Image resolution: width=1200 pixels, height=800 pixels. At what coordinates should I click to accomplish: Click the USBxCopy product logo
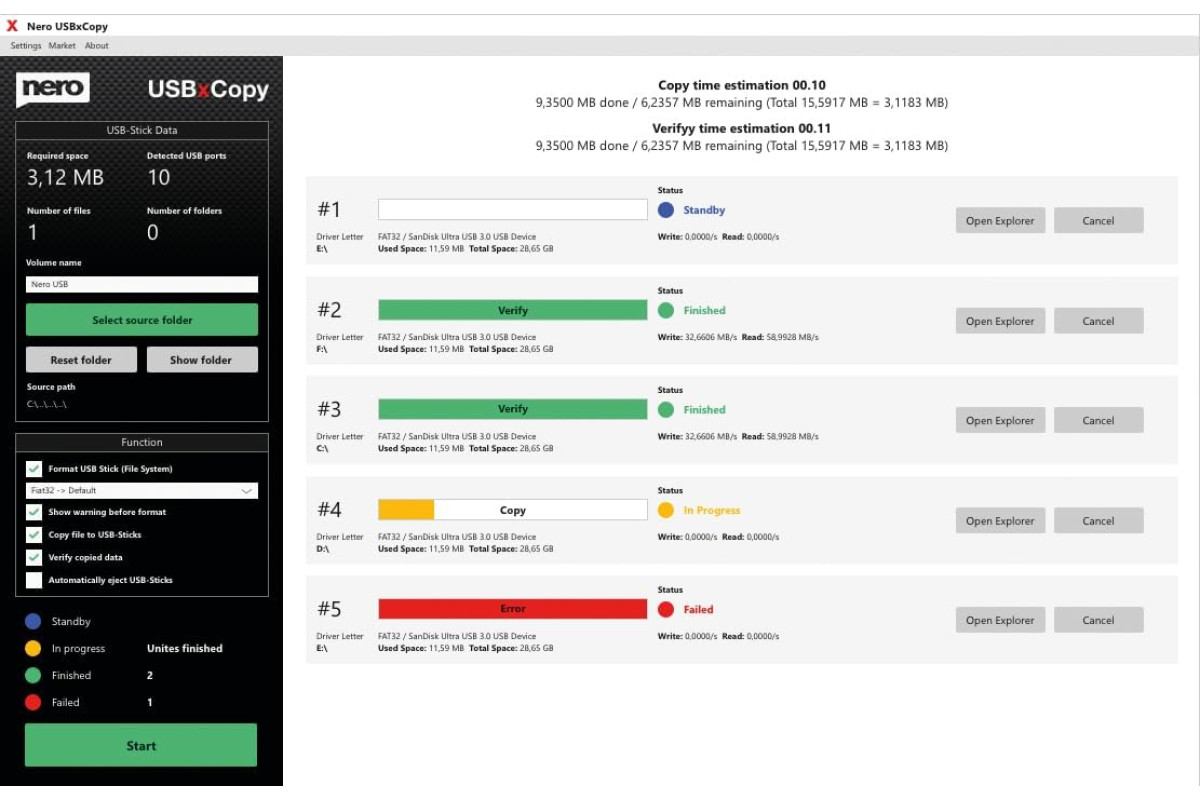pos(208,89)
